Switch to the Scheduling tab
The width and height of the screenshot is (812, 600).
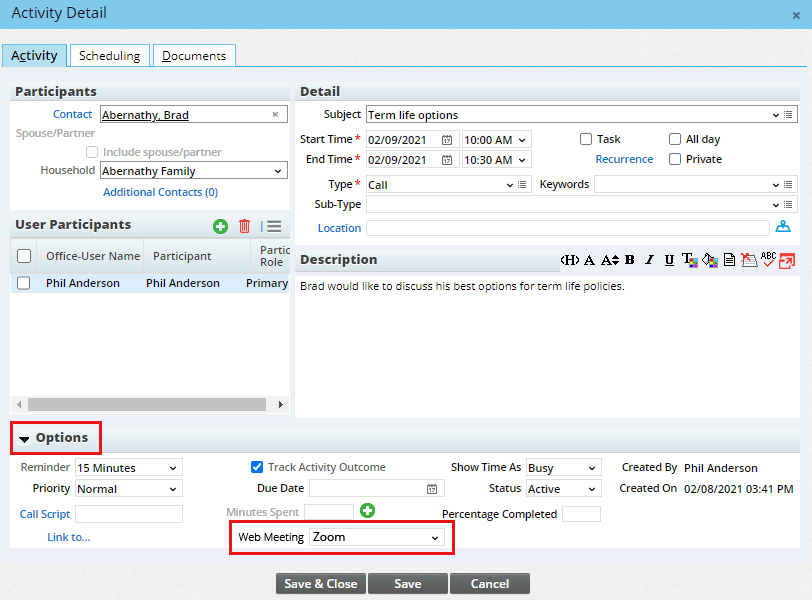[109, 55]
